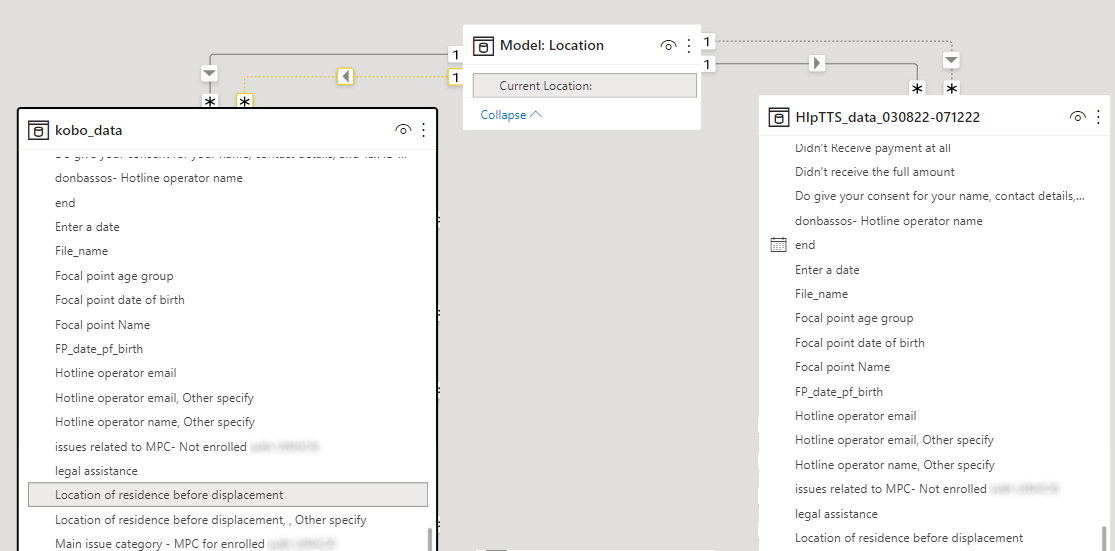
Task: Click the HlpTTS_data field list scrollbar
Action: [1103, 538]
